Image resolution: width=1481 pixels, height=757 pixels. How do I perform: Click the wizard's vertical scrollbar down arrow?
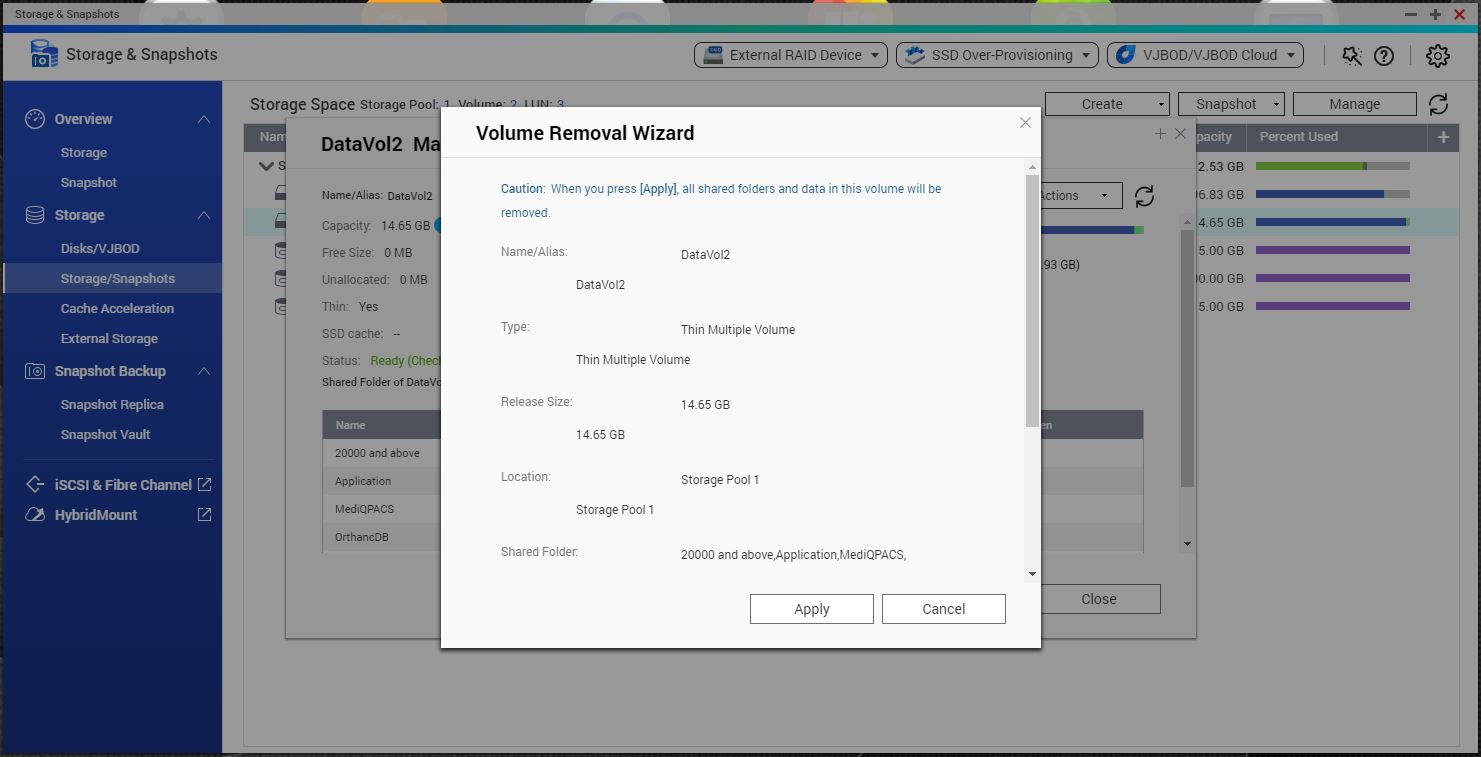(1032, 574)
